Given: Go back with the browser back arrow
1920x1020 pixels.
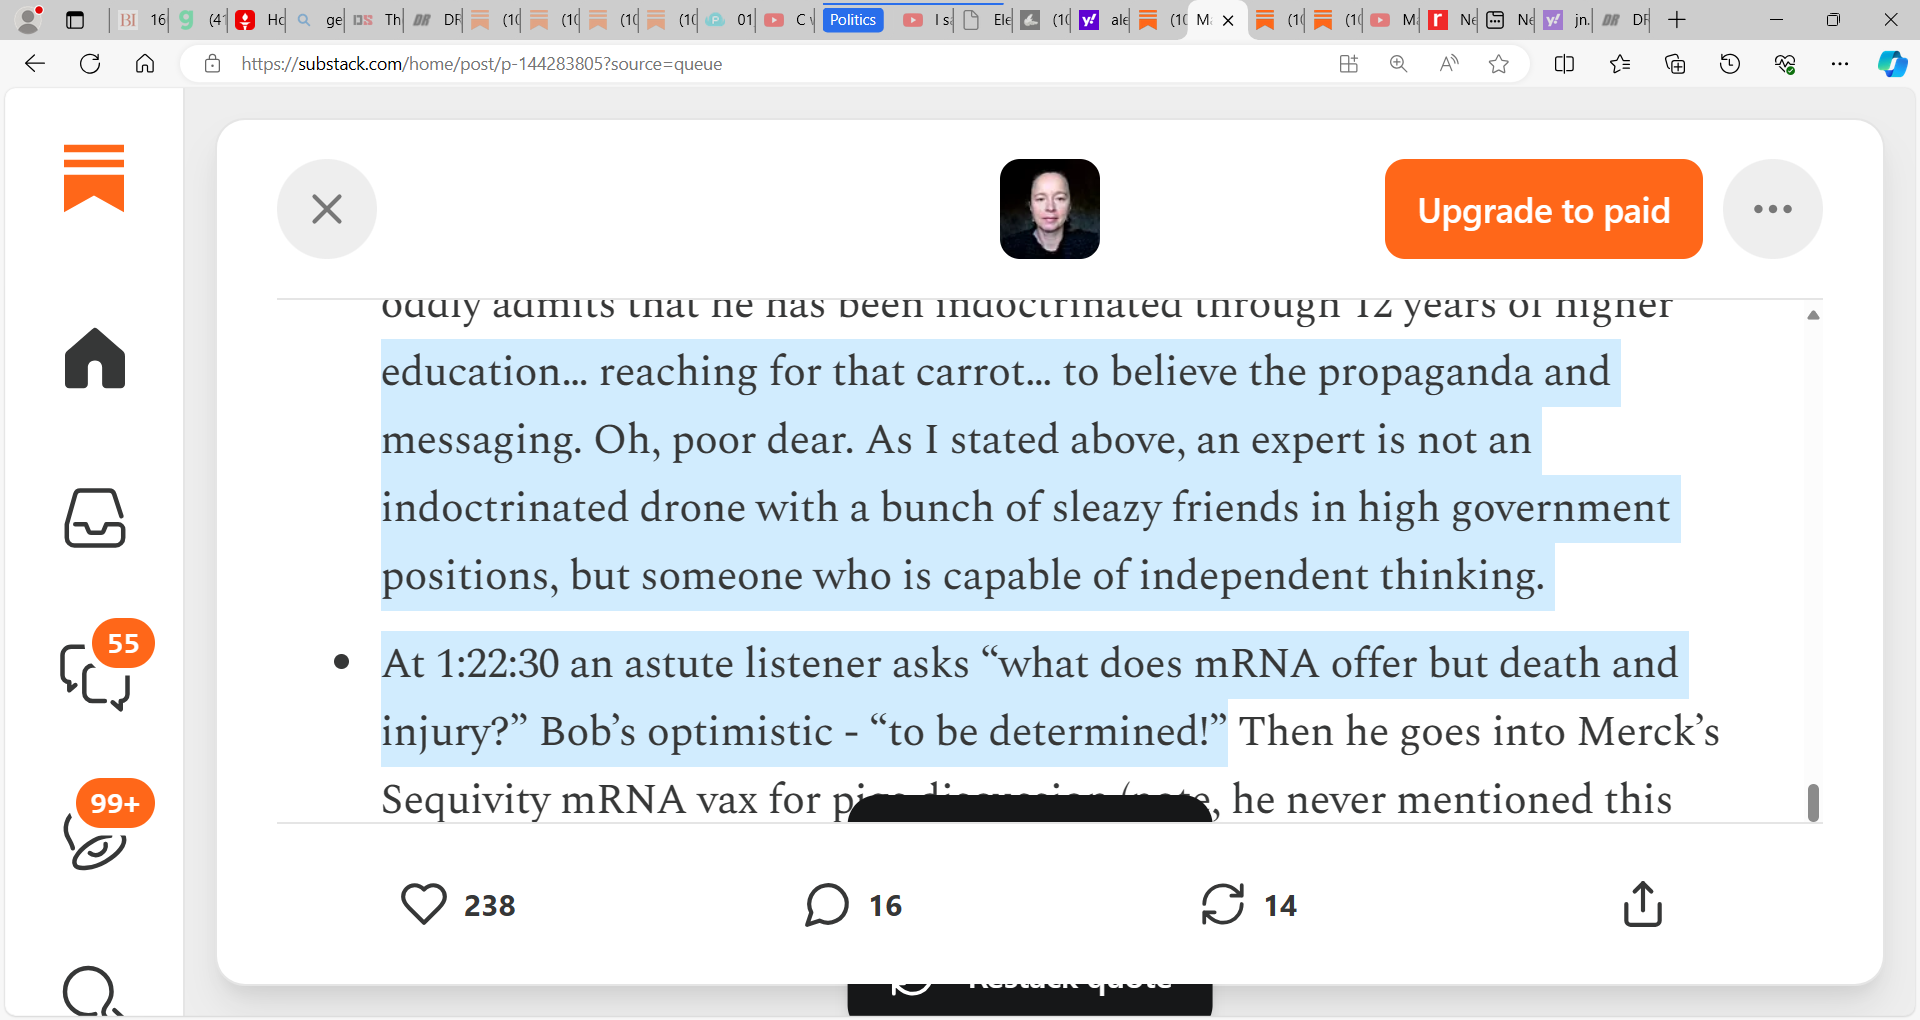Looking at the screenshot, I should coord(35,64).
